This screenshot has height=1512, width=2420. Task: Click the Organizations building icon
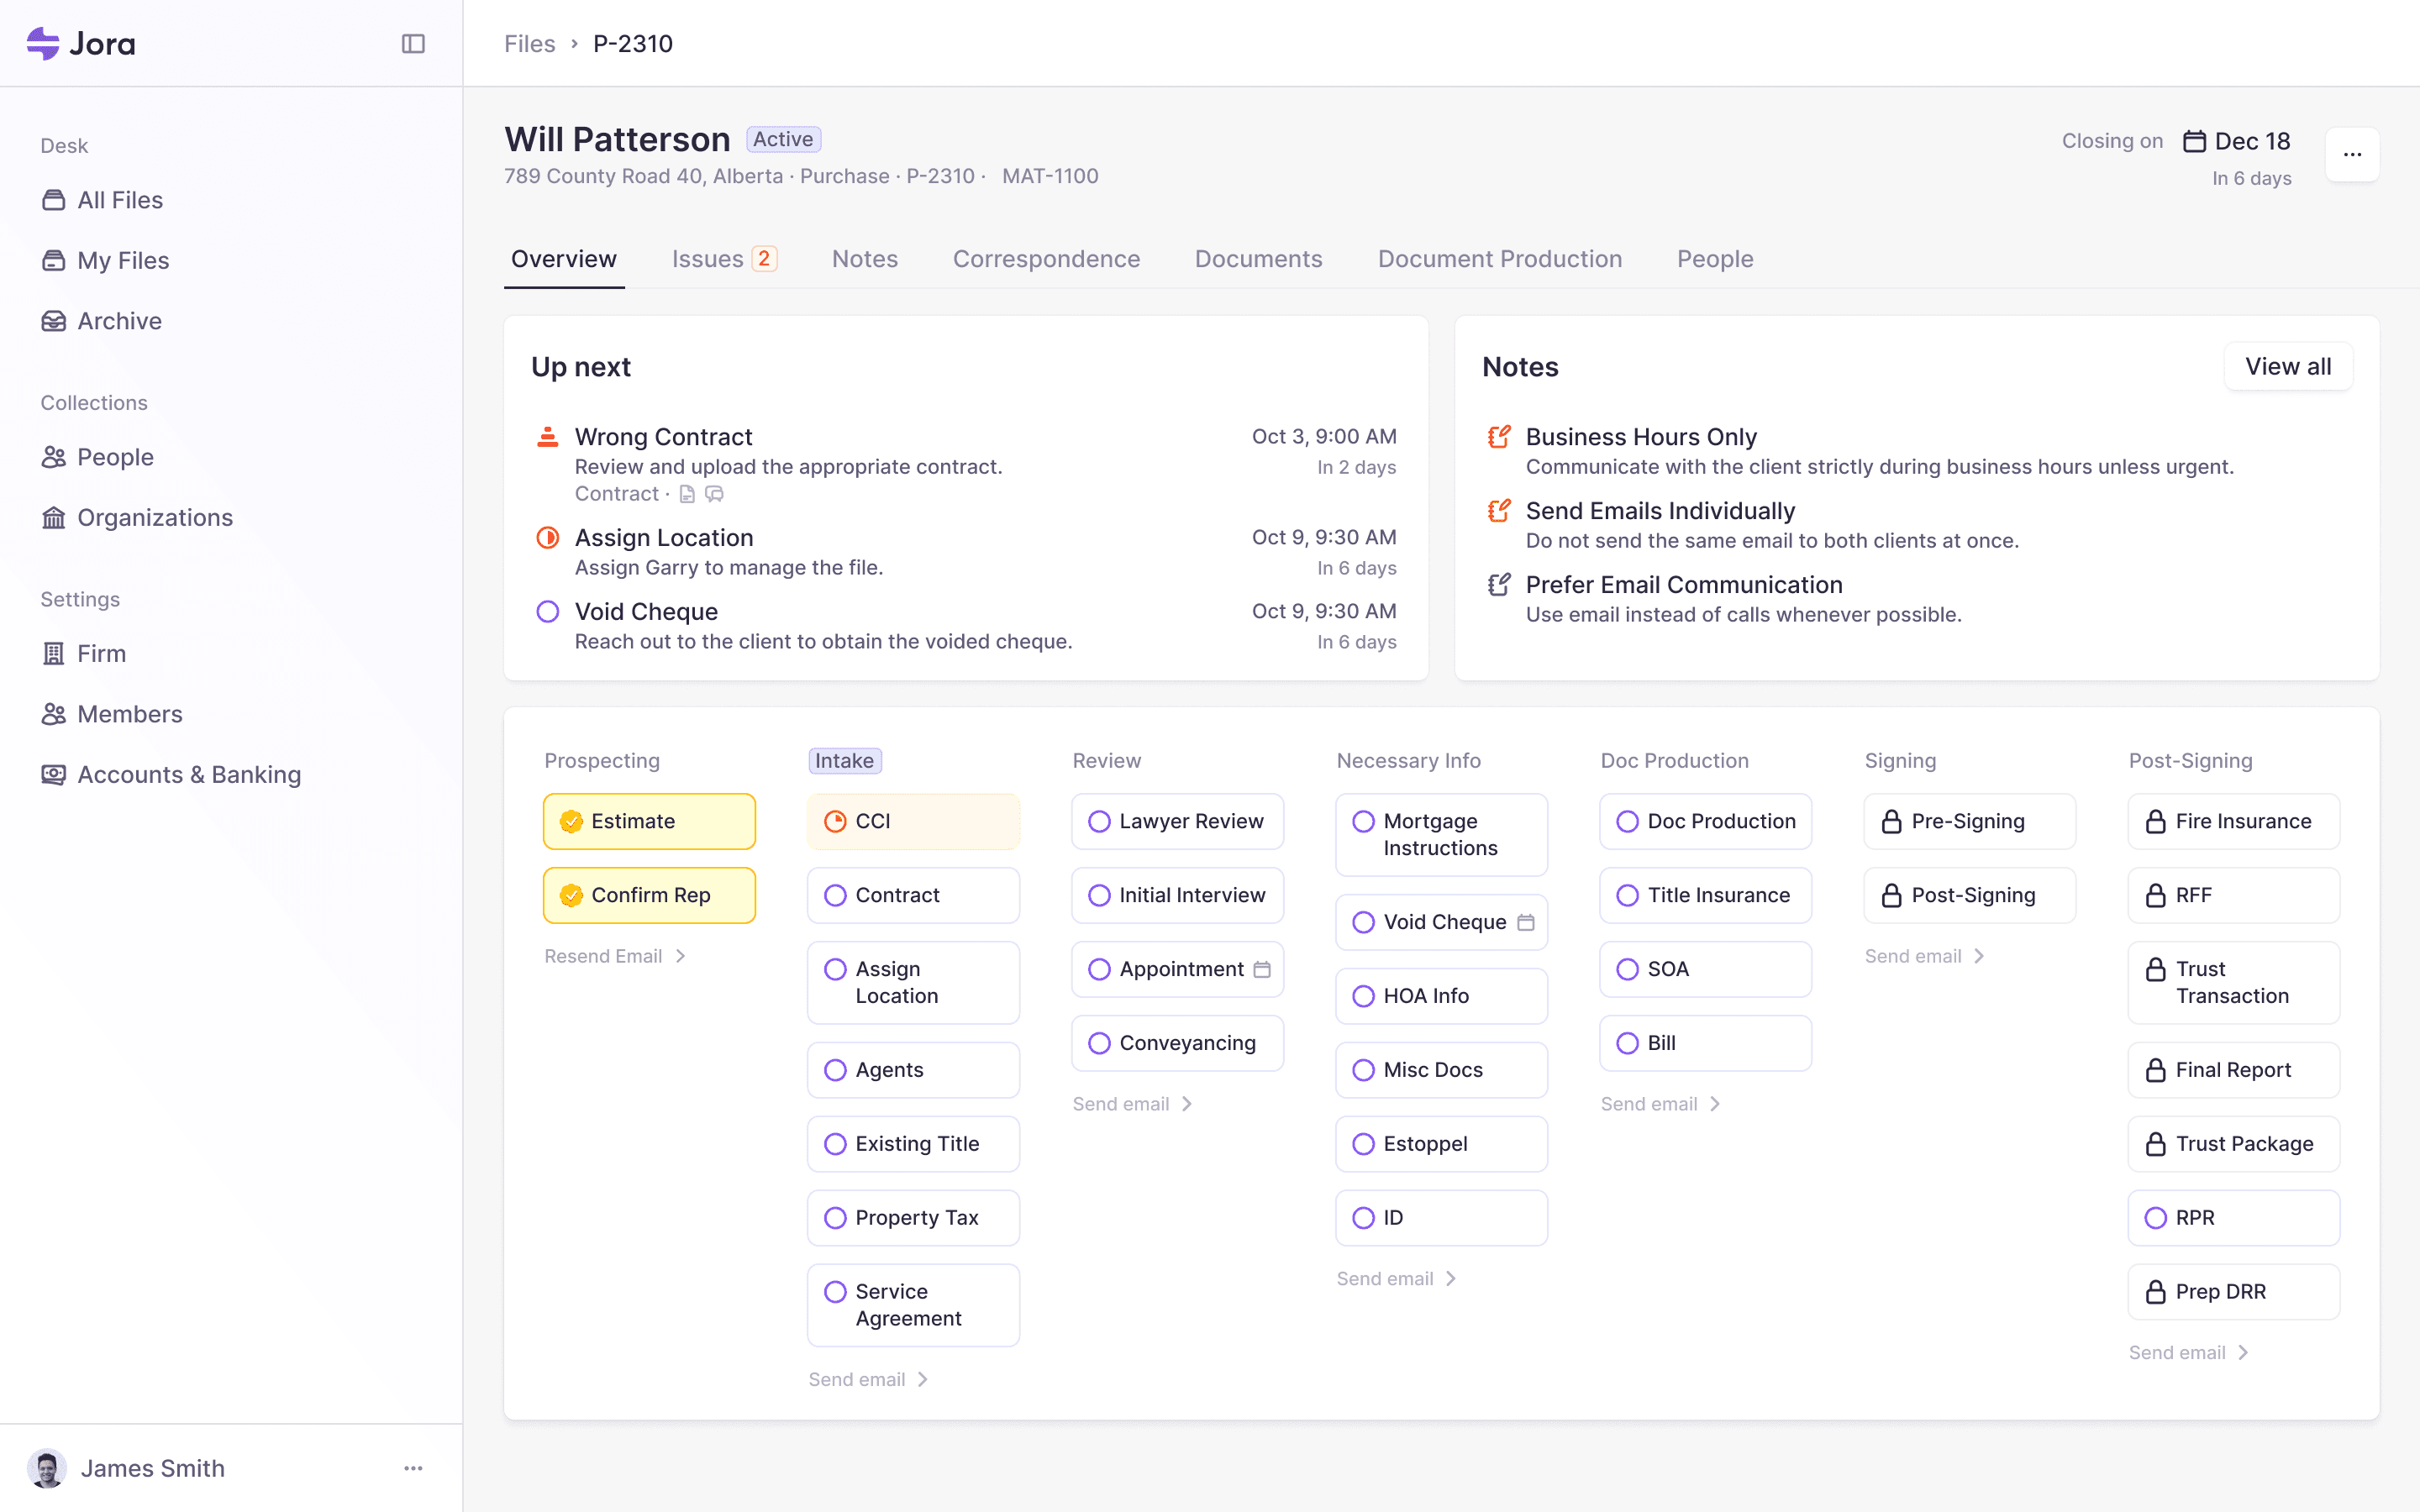(x=54, y=517)
